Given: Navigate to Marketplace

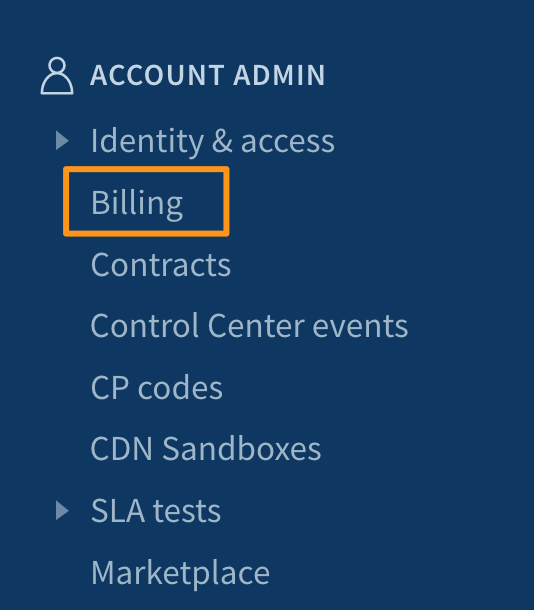Looking at the screenshot, I should coord(180,573).
